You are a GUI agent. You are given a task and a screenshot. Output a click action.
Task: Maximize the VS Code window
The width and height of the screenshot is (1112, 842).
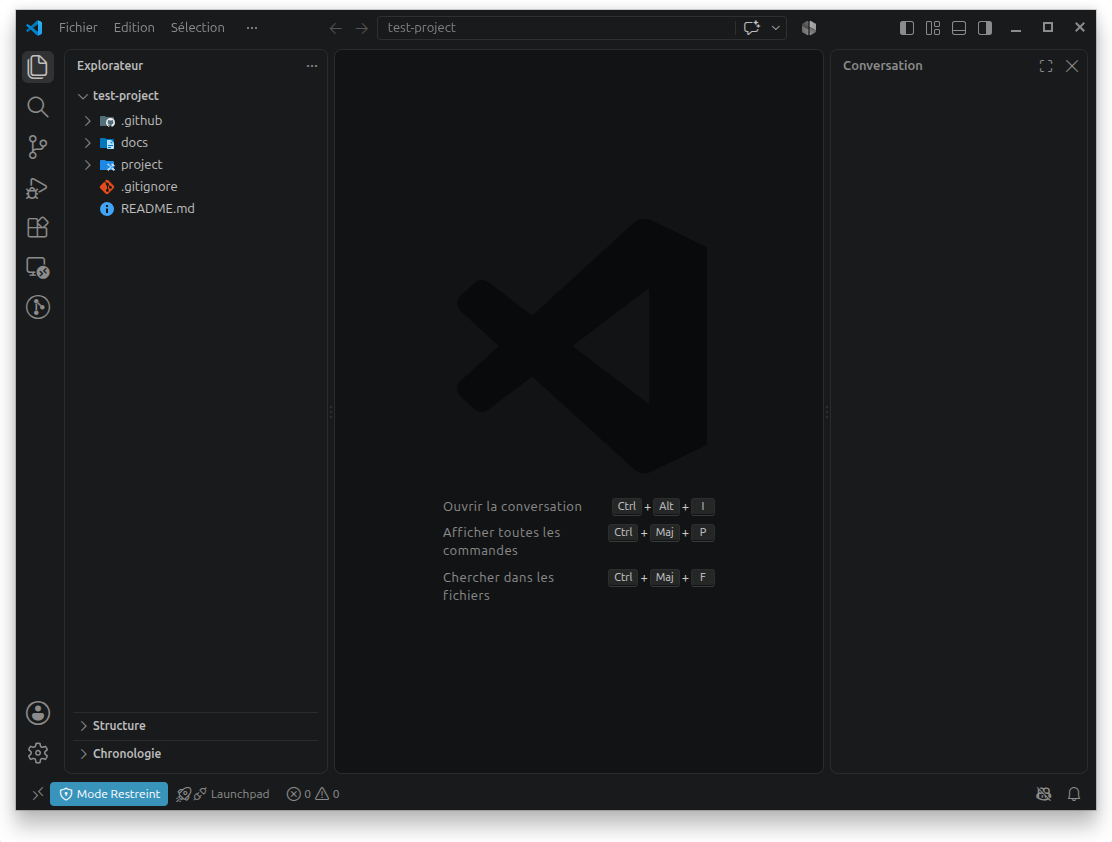pyautogui.click(x=1047, y=28)
